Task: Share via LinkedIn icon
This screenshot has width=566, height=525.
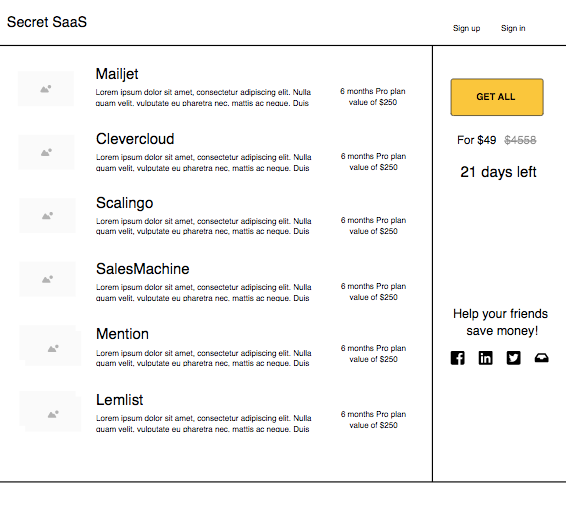Action: [485, 358]
